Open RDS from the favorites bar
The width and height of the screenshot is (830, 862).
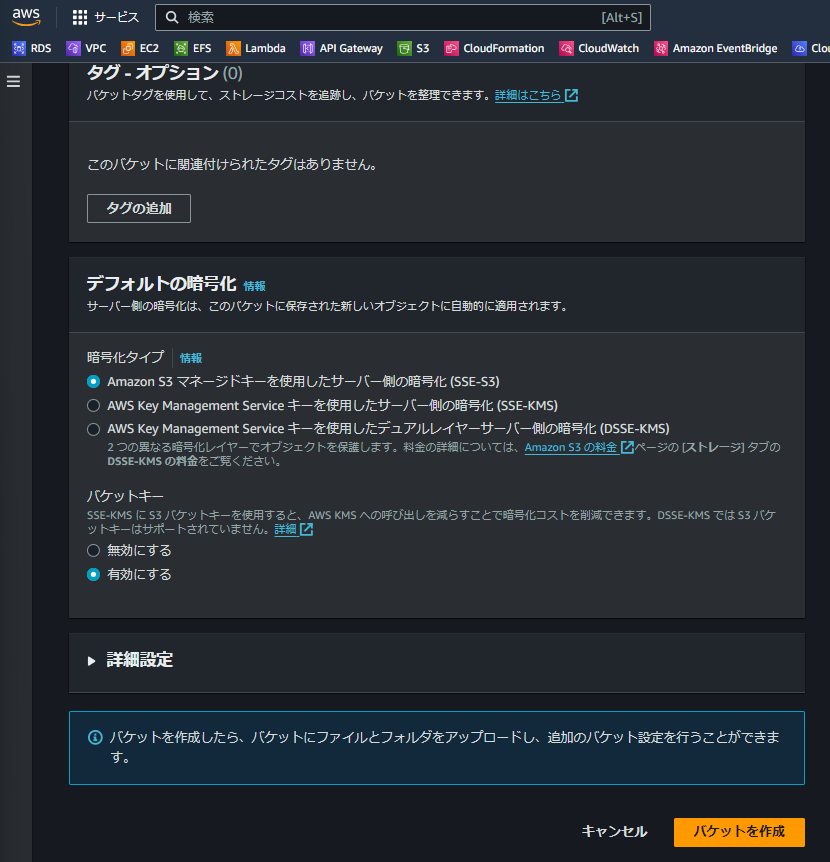coord(32,47)
